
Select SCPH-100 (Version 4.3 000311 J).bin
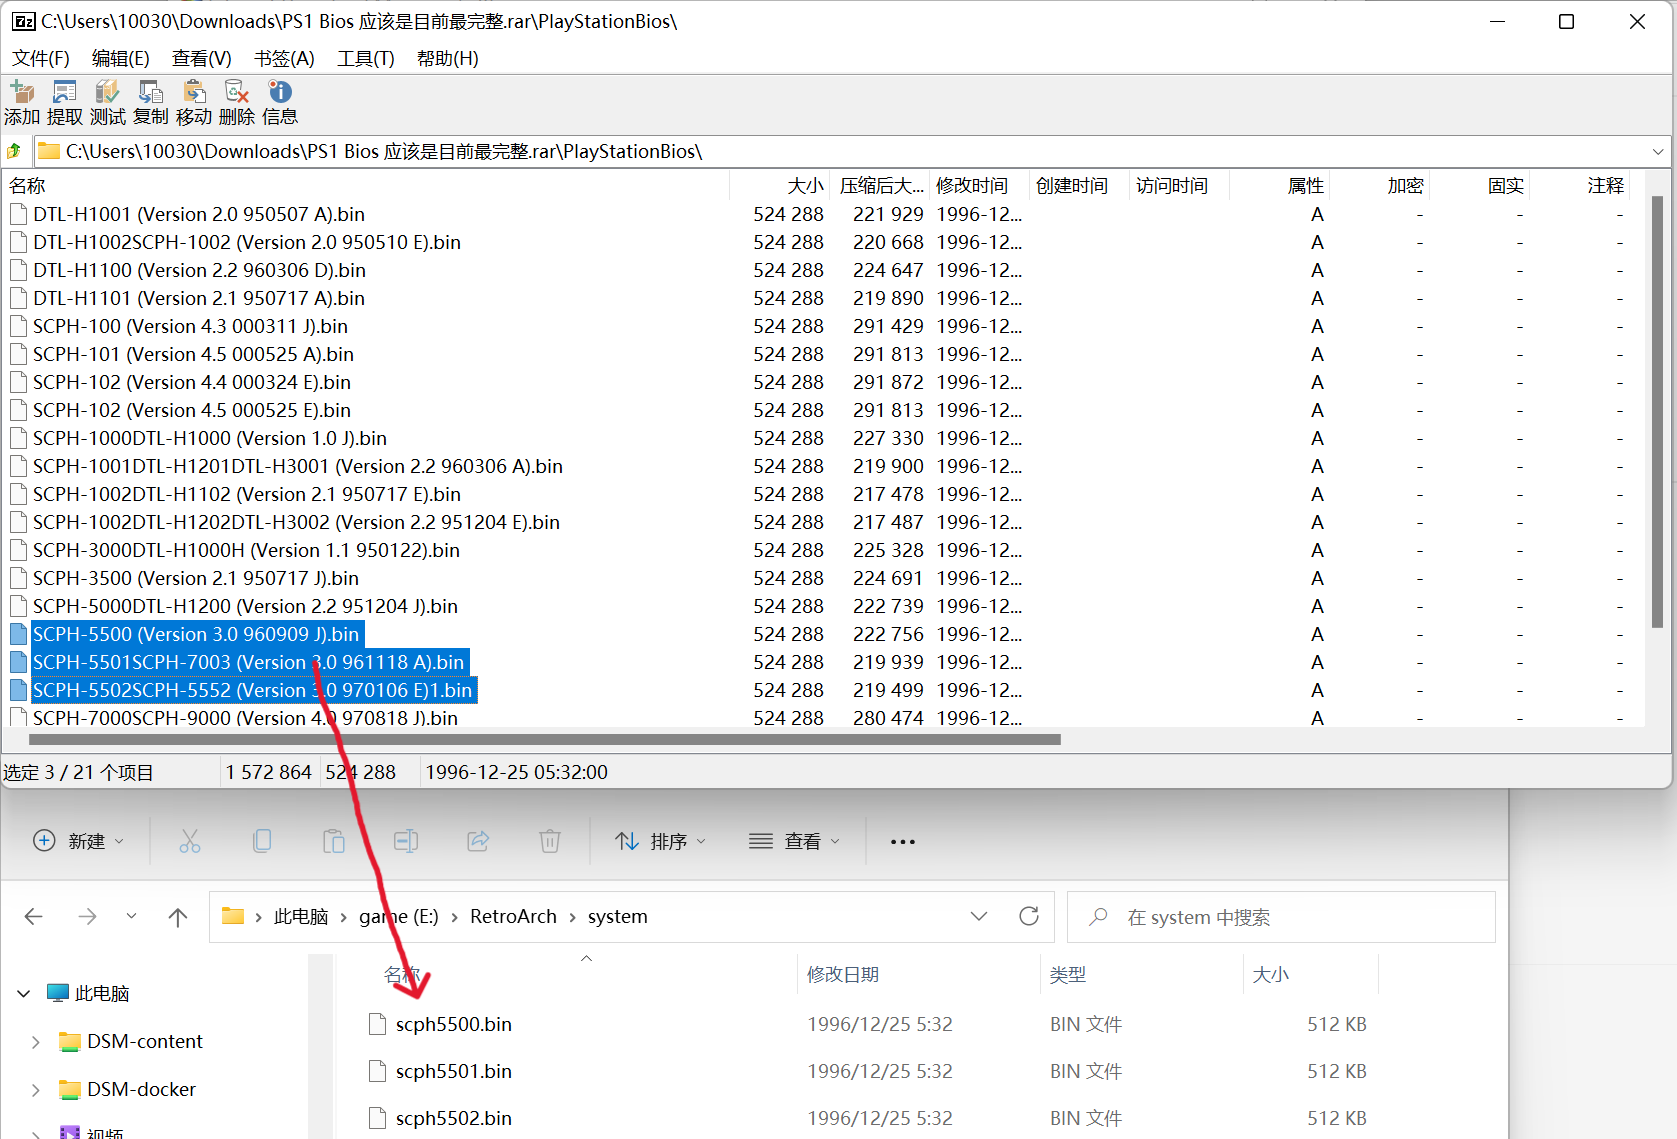tap(190, 327)
